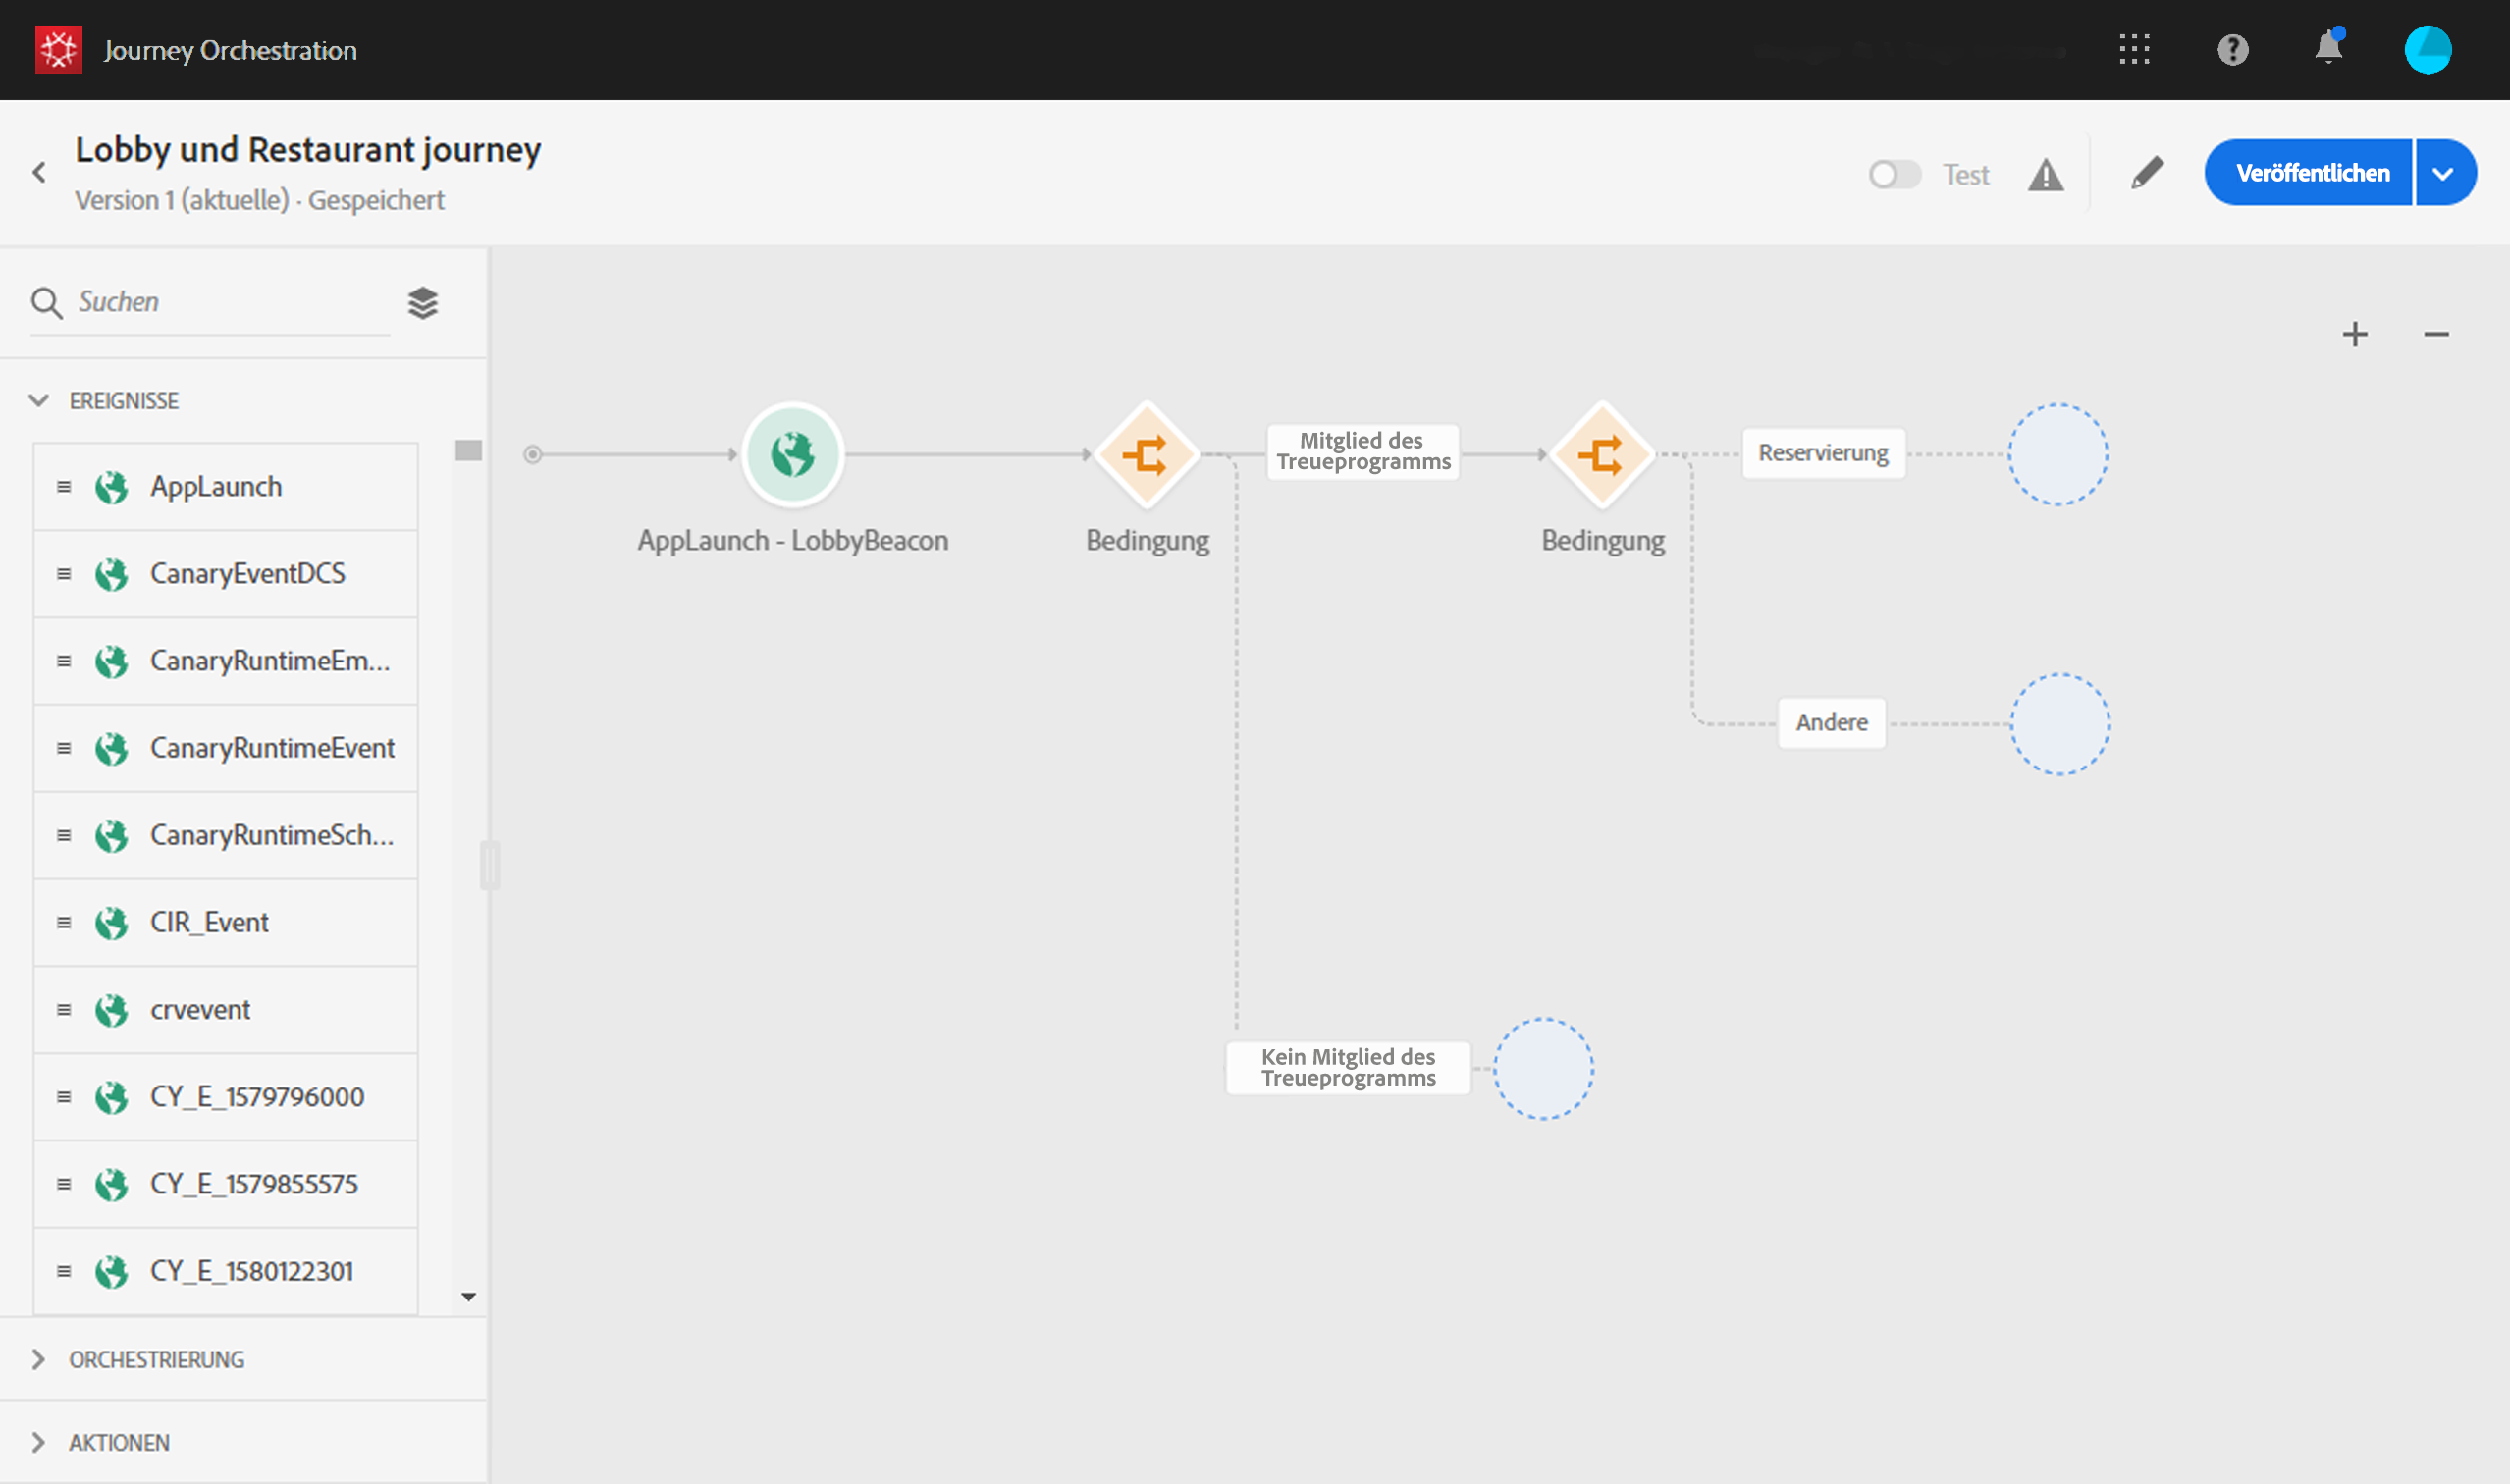
Task: Open the notifications bell
Action: tap(2328, 48)
